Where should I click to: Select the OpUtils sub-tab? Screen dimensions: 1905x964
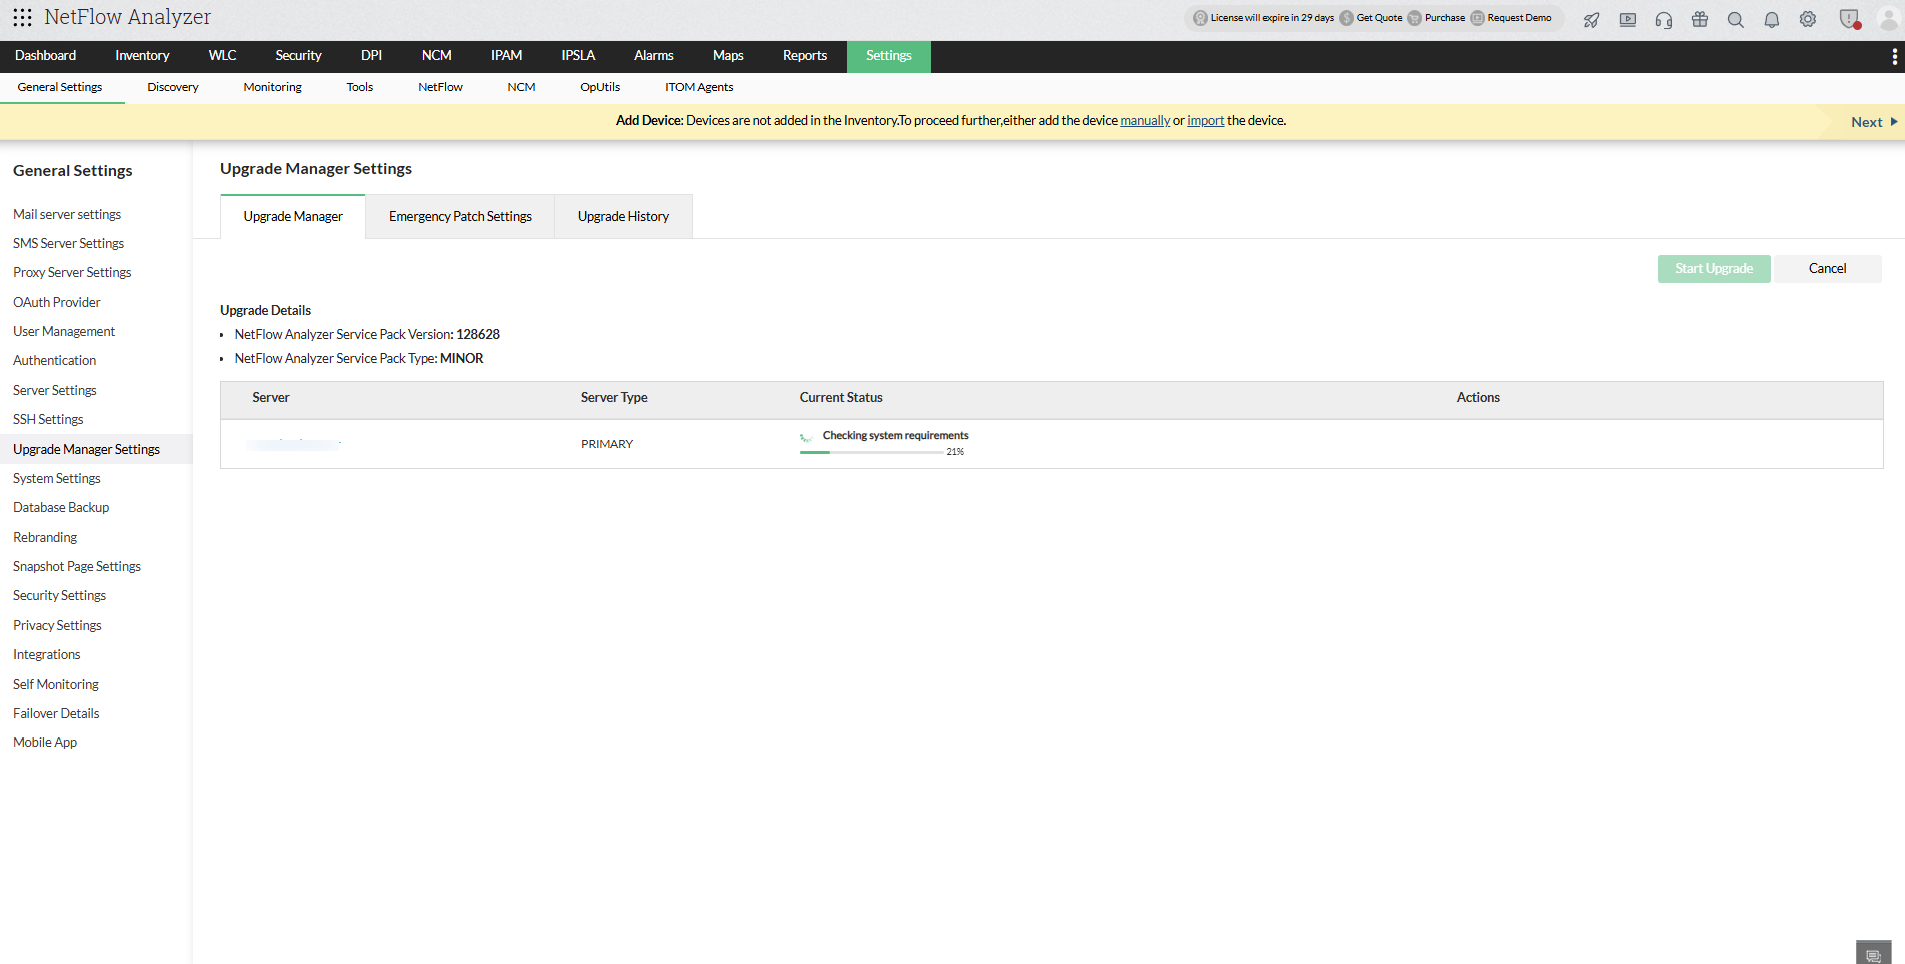pos(600,88)
